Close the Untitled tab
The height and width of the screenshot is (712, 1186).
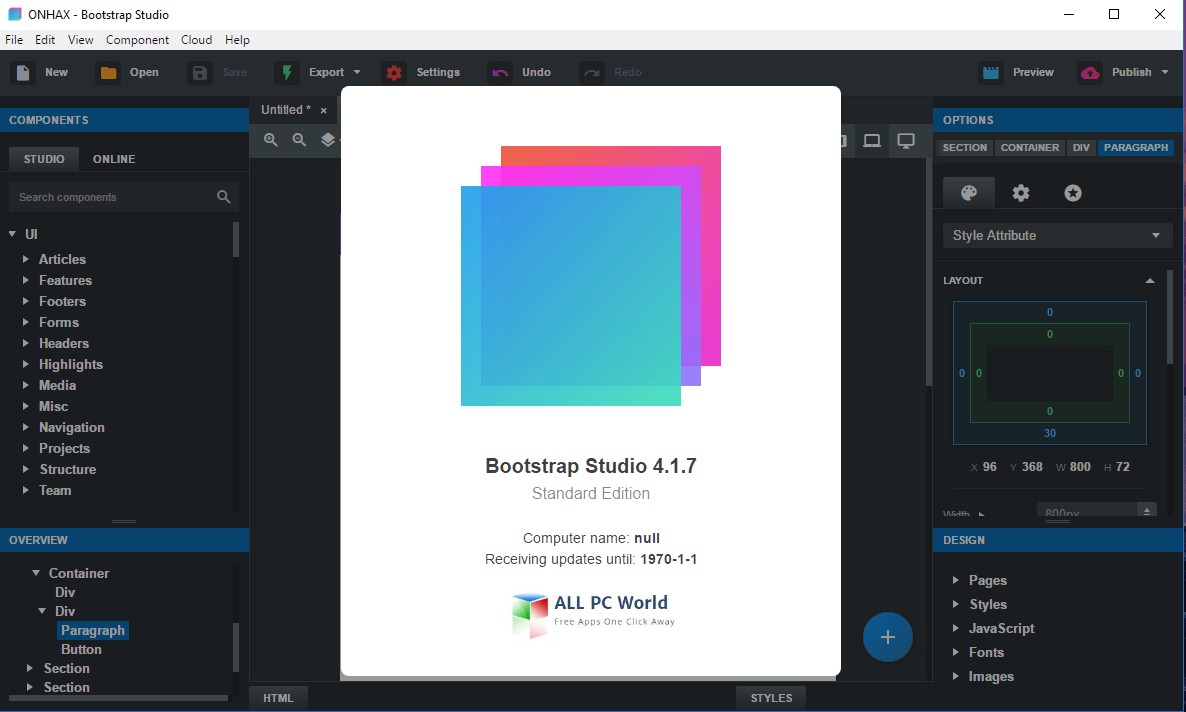click(x=324, y=110)
